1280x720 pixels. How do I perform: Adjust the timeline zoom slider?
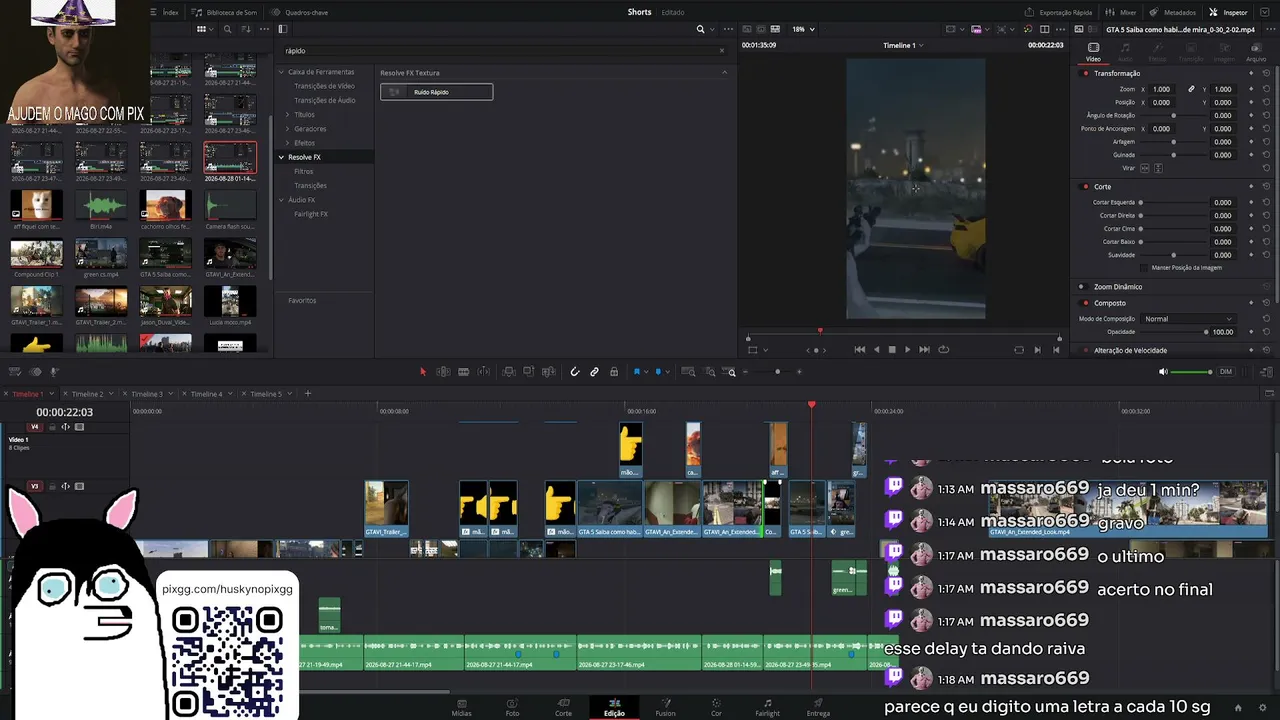click(777, 372)
